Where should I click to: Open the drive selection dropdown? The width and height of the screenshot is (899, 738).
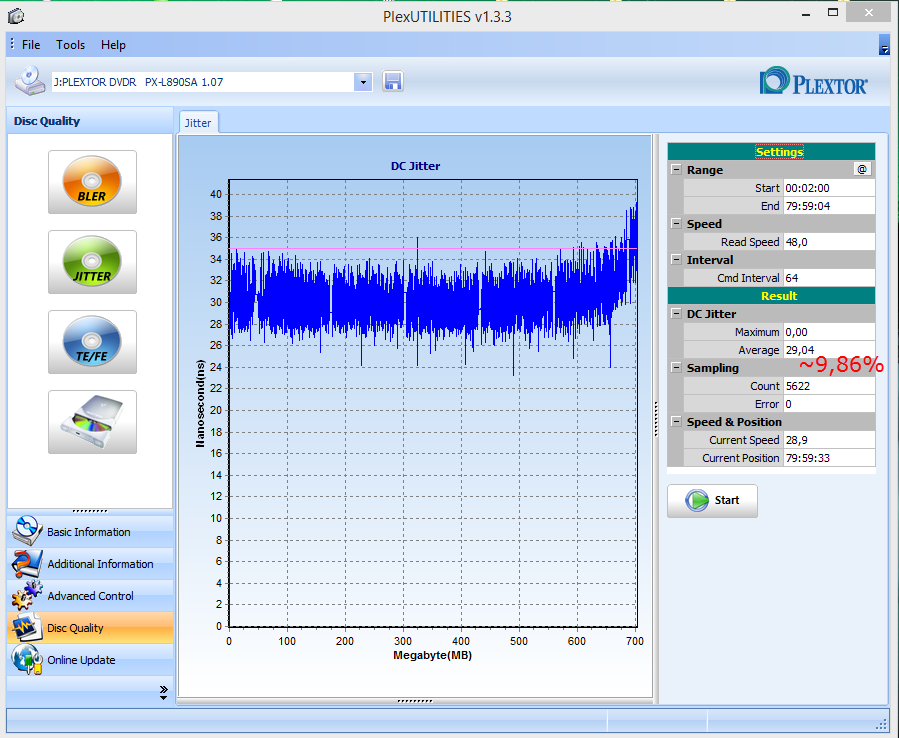point(363,82)
